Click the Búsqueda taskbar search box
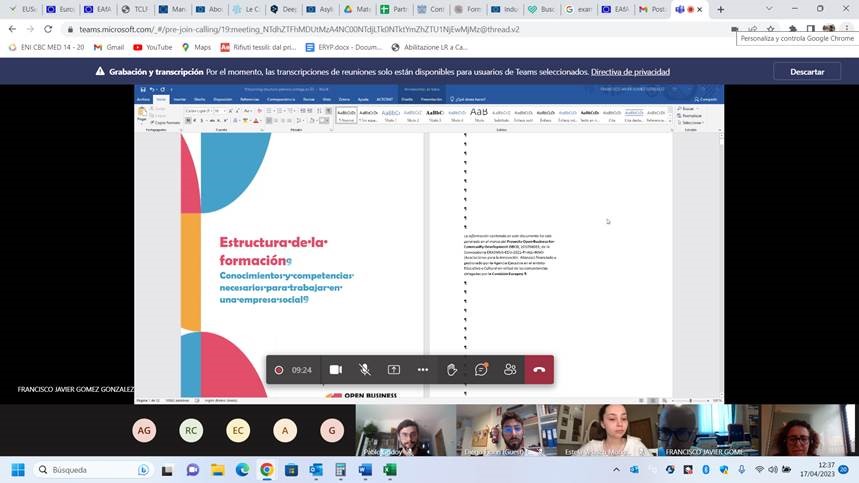 [x=92, y=470]
